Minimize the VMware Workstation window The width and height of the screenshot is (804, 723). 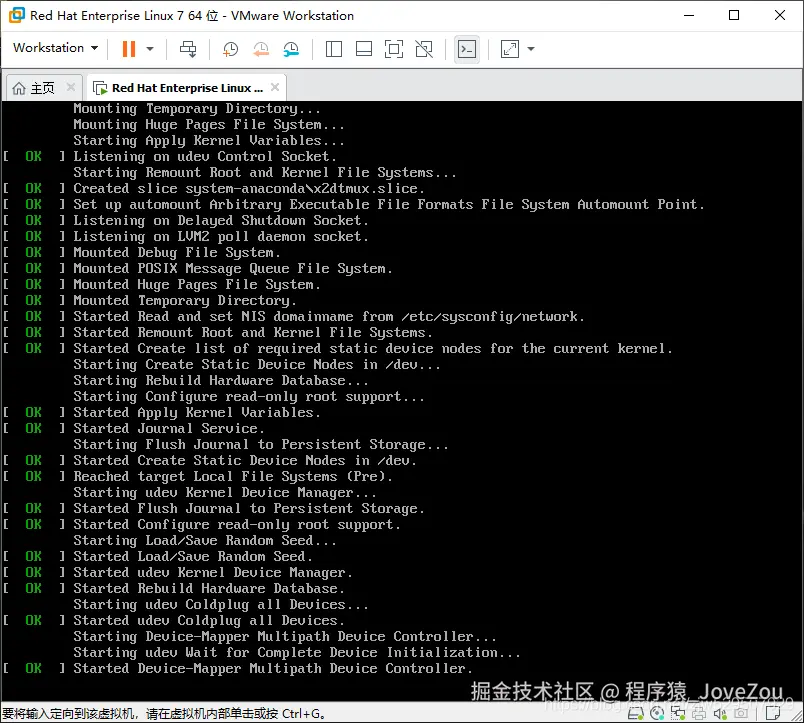pos(689,15)
